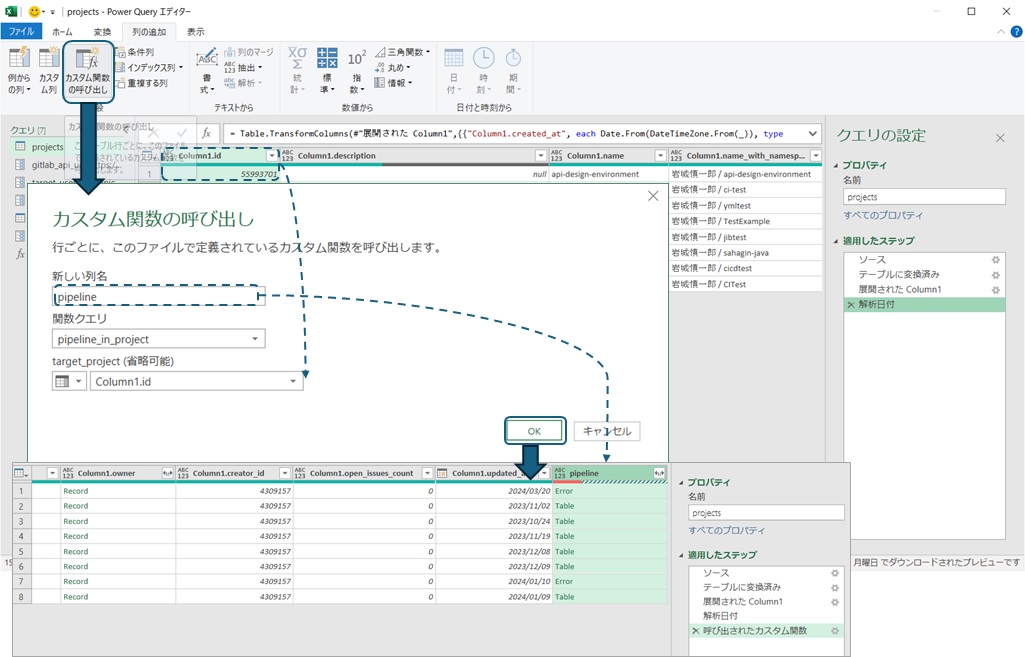Collapse the 適用したステップ section

(x=835, y=241)
